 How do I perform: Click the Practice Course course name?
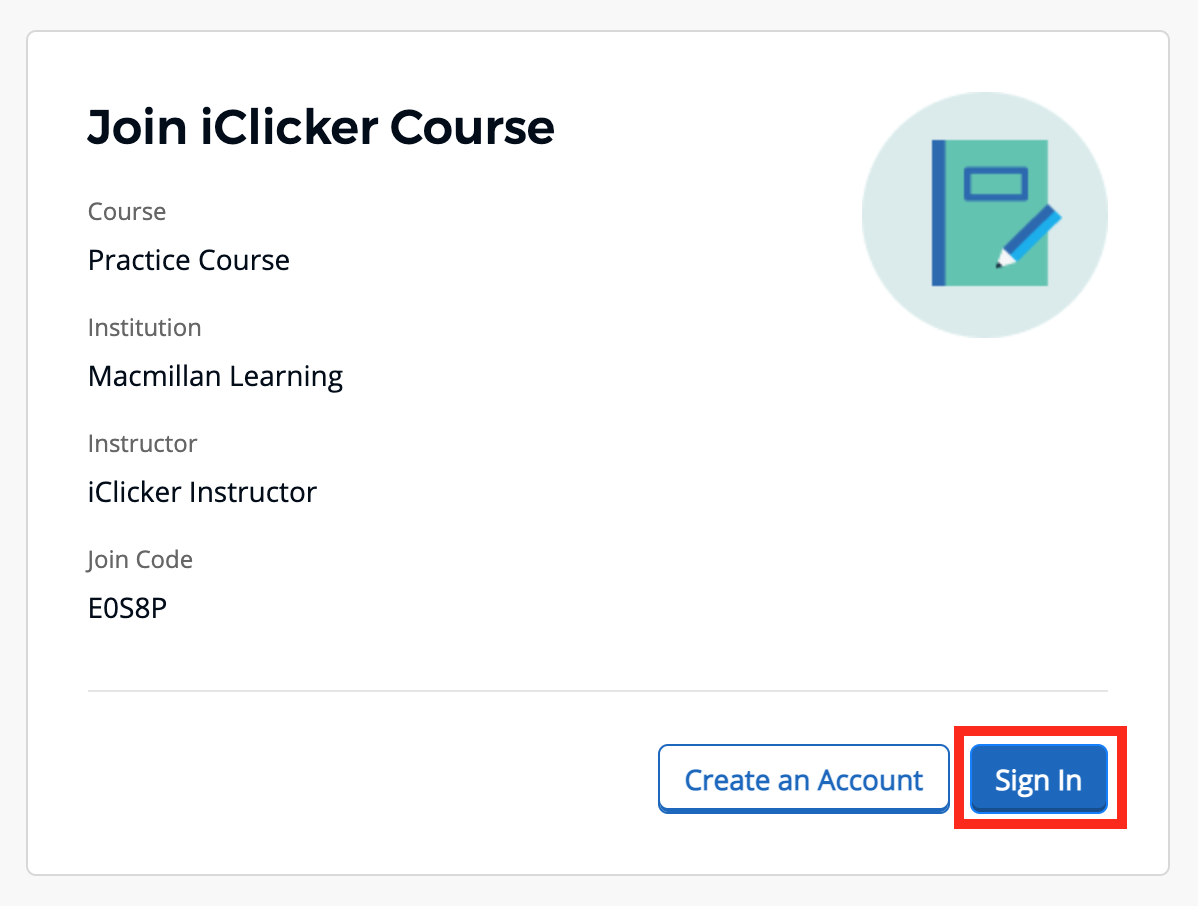tap(188, 260)
